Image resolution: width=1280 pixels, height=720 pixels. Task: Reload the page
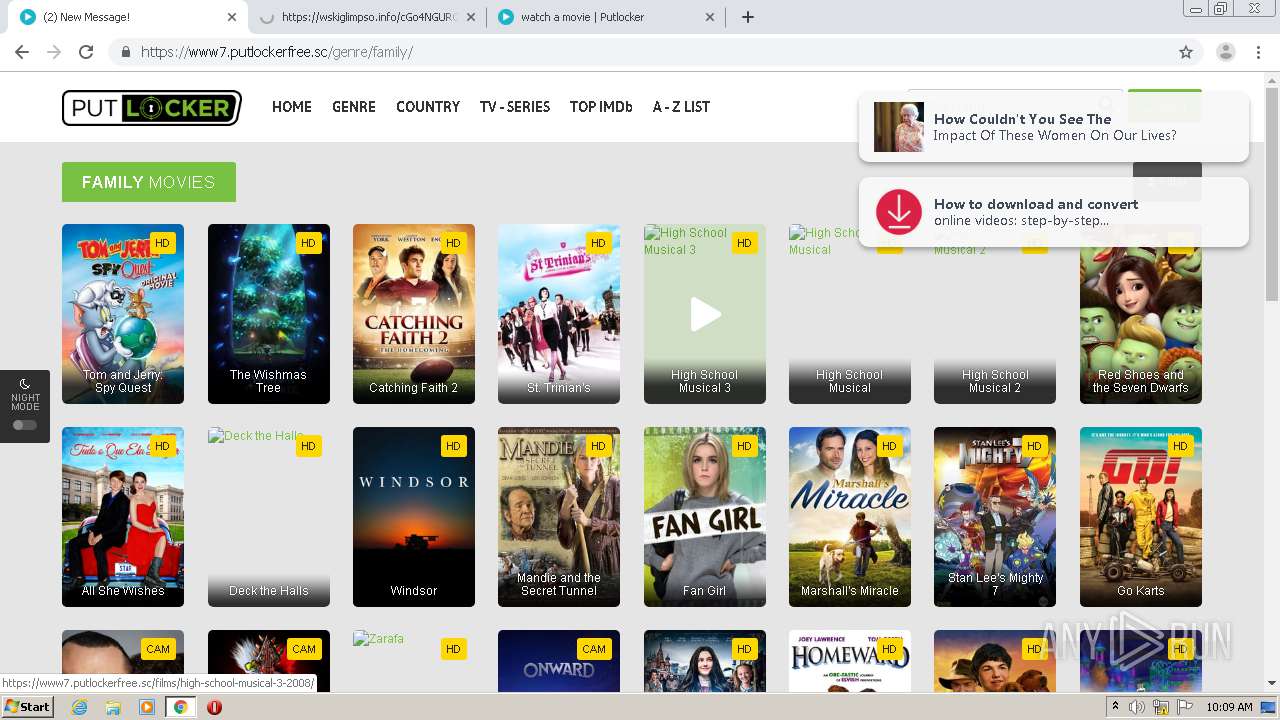[x=86, y=52]
